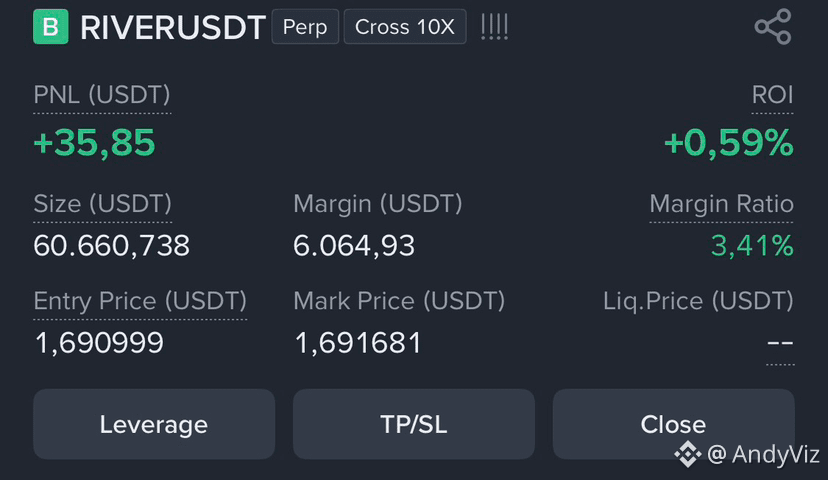Viewport: 828px width, 480px height.
Task: Click the Binance logo watermark
Action: point(688,454)
